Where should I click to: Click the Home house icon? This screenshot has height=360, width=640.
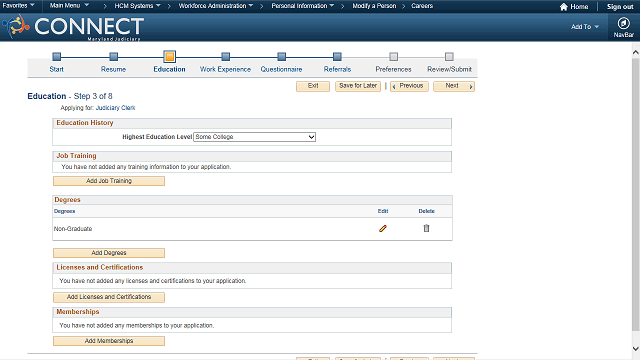[x=564, y=7]
